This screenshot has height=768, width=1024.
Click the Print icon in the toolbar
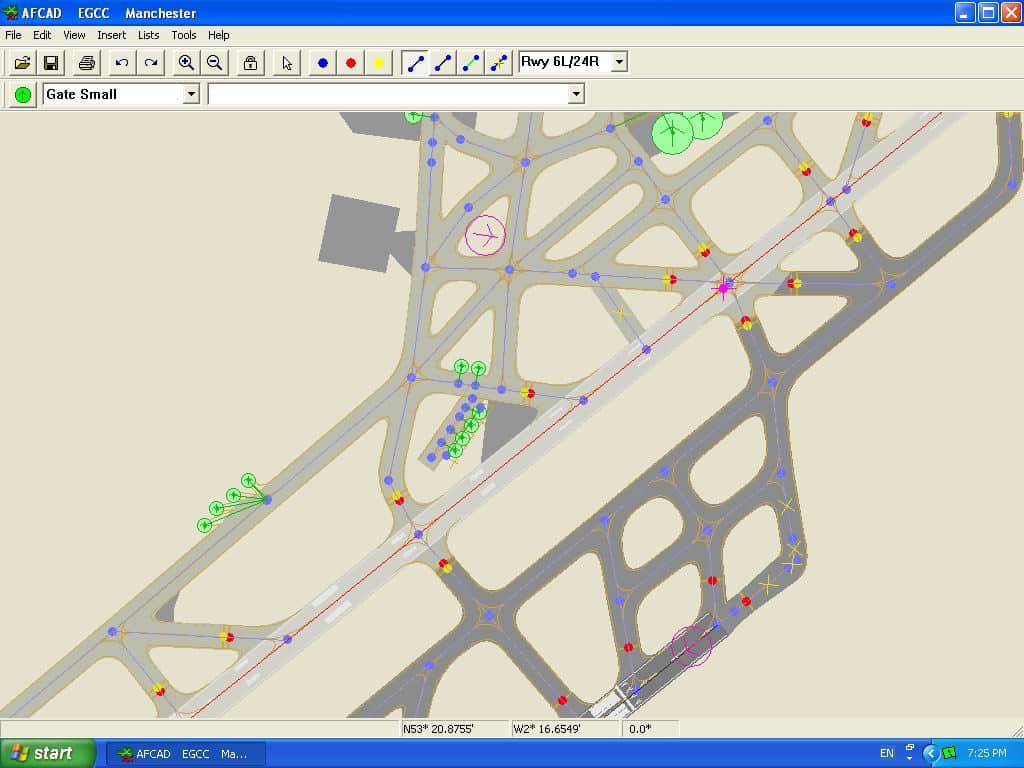(x=87, y=63)
